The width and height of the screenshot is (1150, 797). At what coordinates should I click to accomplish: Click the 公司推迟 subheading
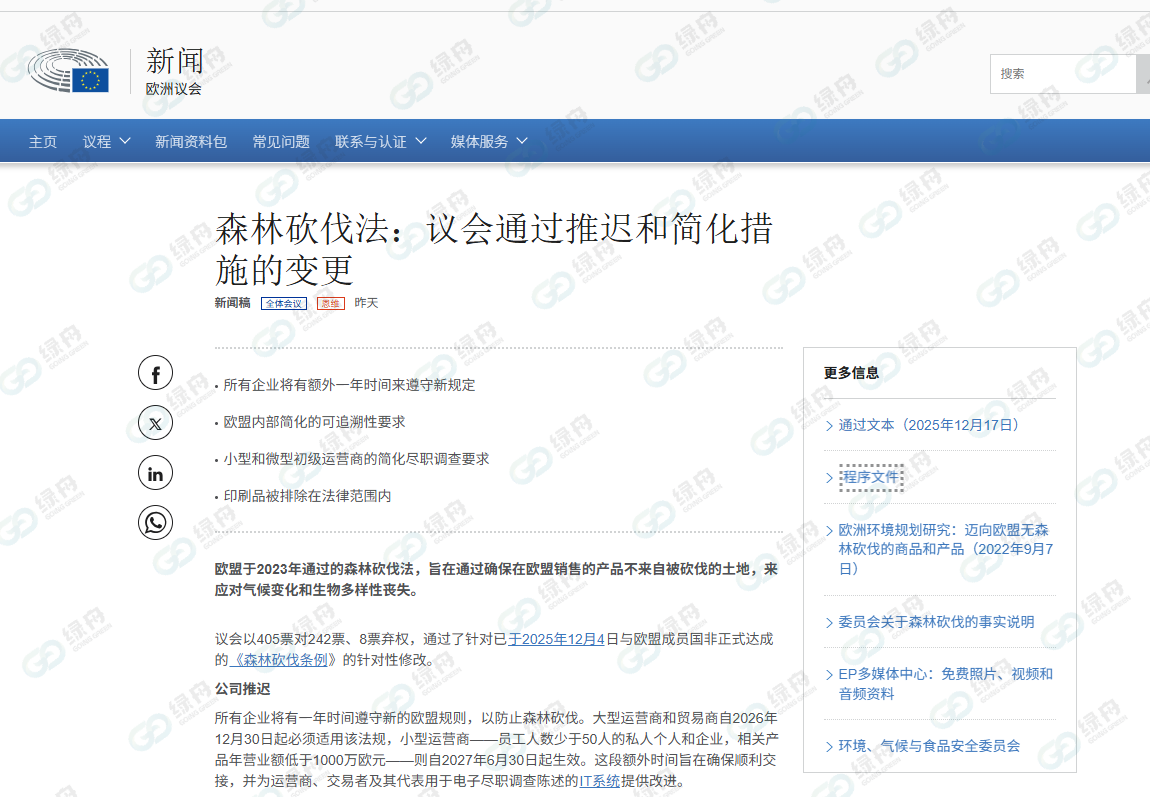click(242, 689)
